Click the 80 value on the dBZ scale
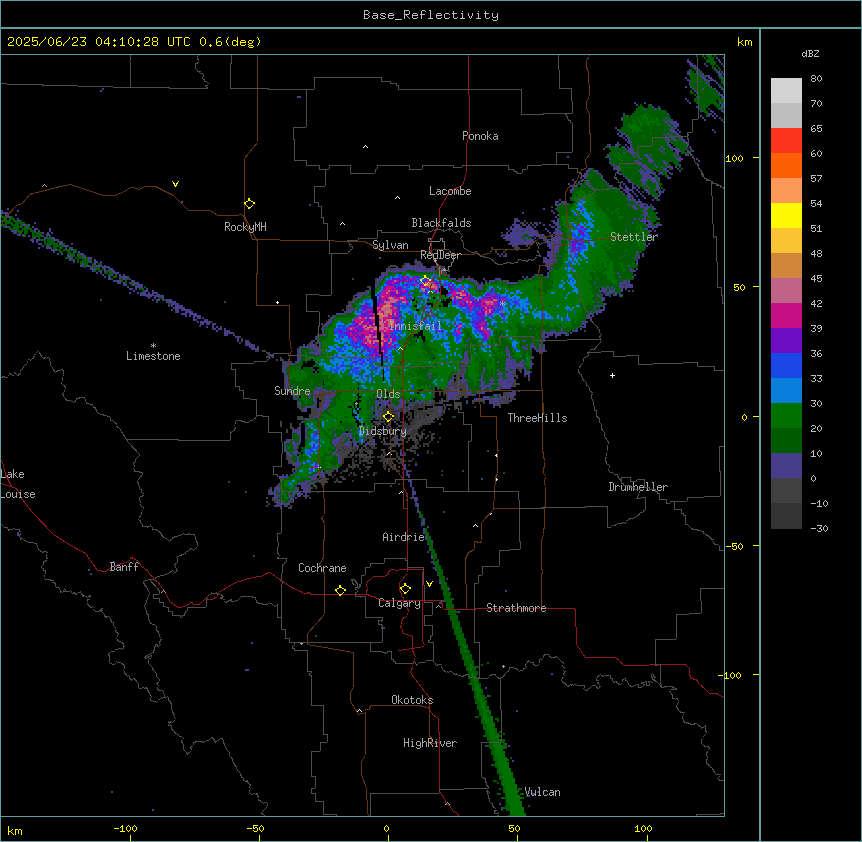 816,79
